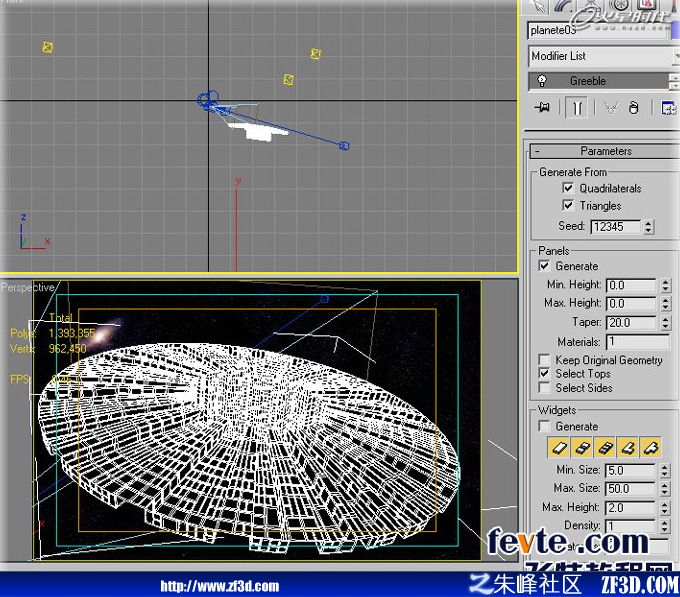Click the Materials value field

(x=638, y=341)
